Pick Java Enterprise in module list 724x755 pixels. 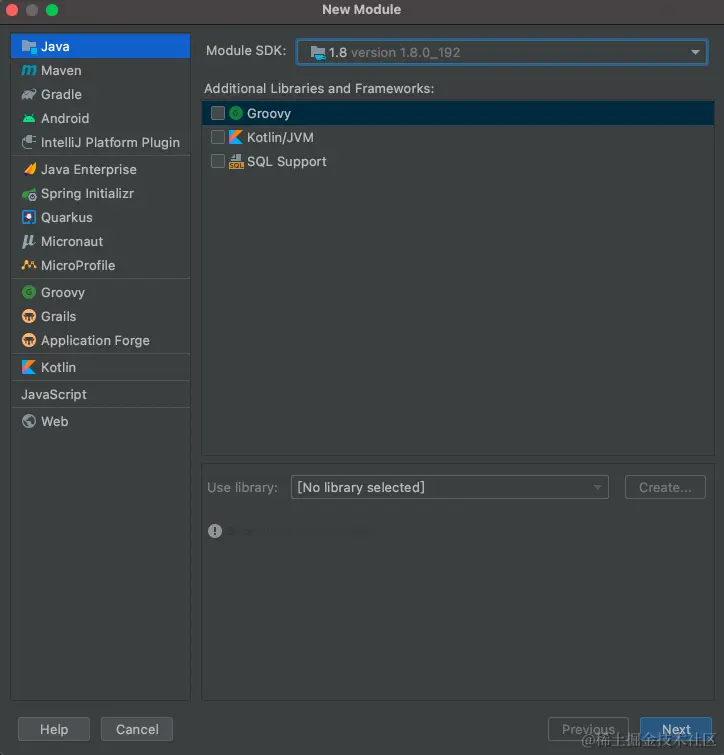(x=100, y=169)
